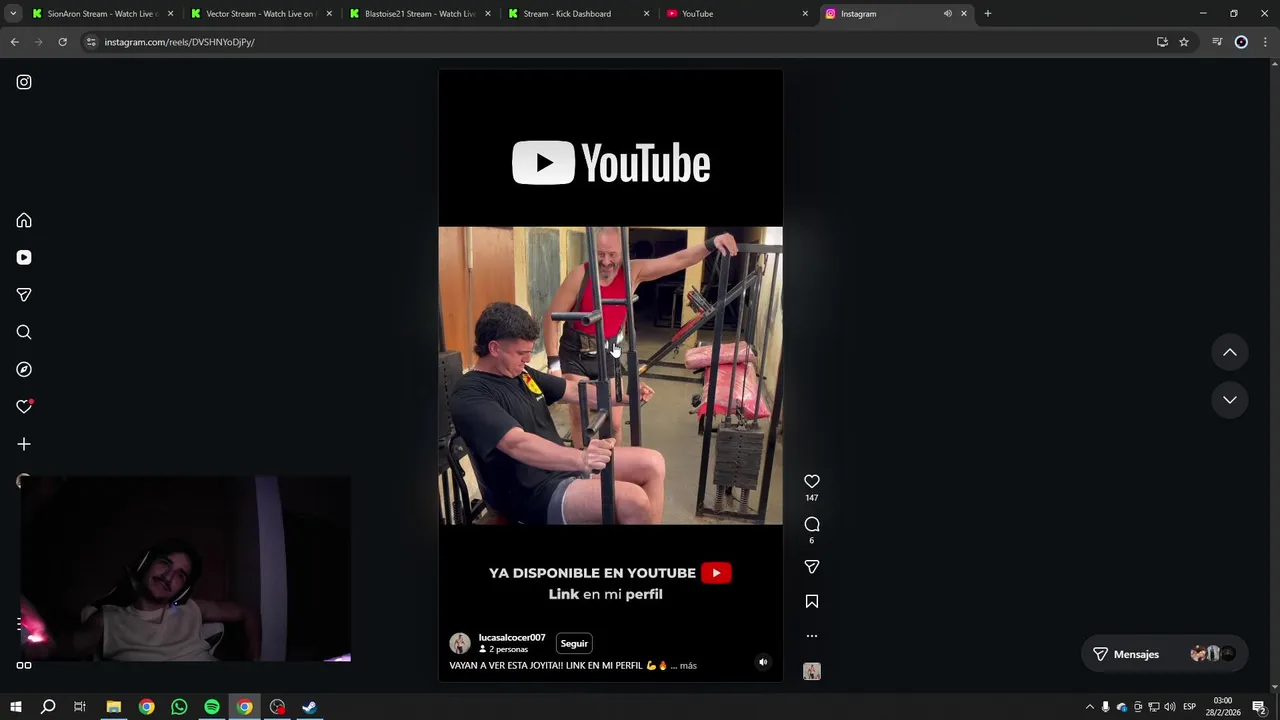The width and height of the screenshot is (1280, 720).
Task: Go to the previous reel with up chevron
Action: pos(1230,352)
